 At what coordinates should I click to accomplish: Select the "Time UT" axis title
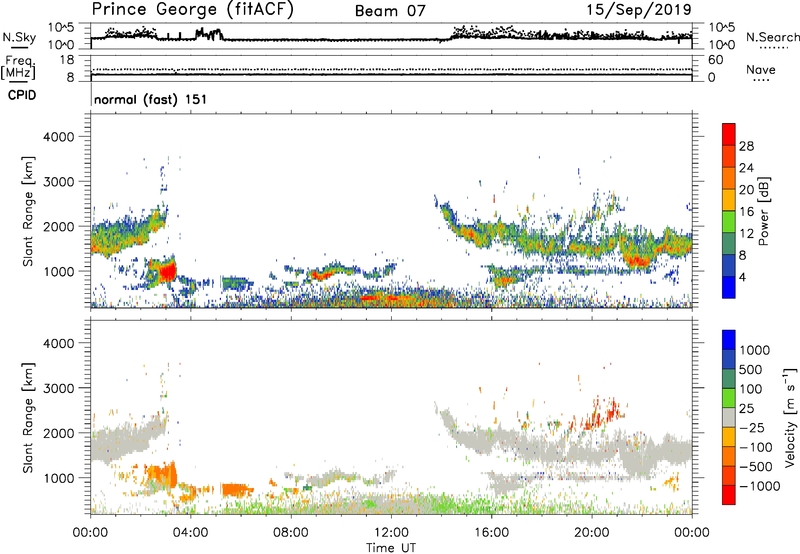[x=391, y=548]
